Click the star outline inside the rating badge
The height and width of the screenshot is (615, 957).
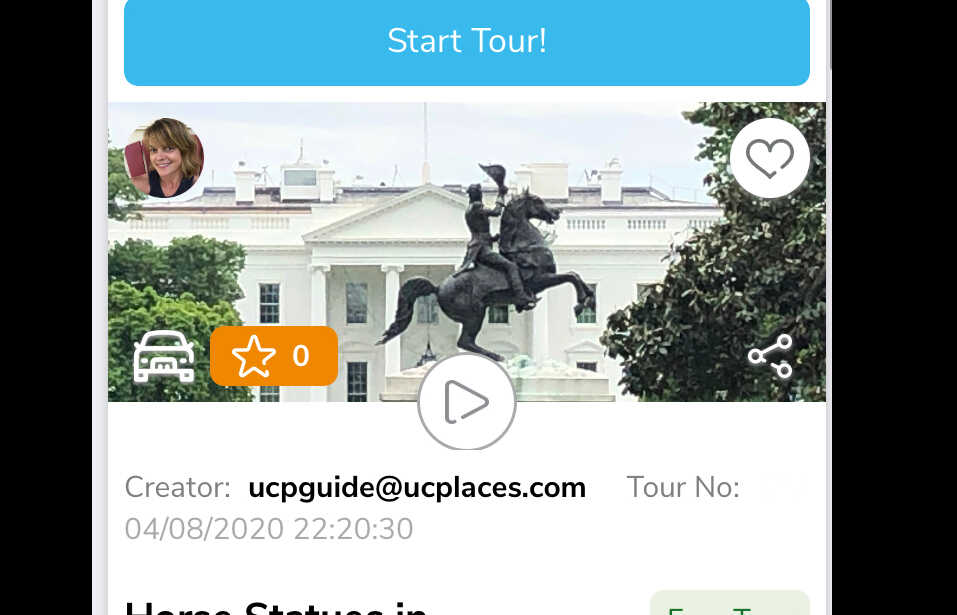[253, 356]
